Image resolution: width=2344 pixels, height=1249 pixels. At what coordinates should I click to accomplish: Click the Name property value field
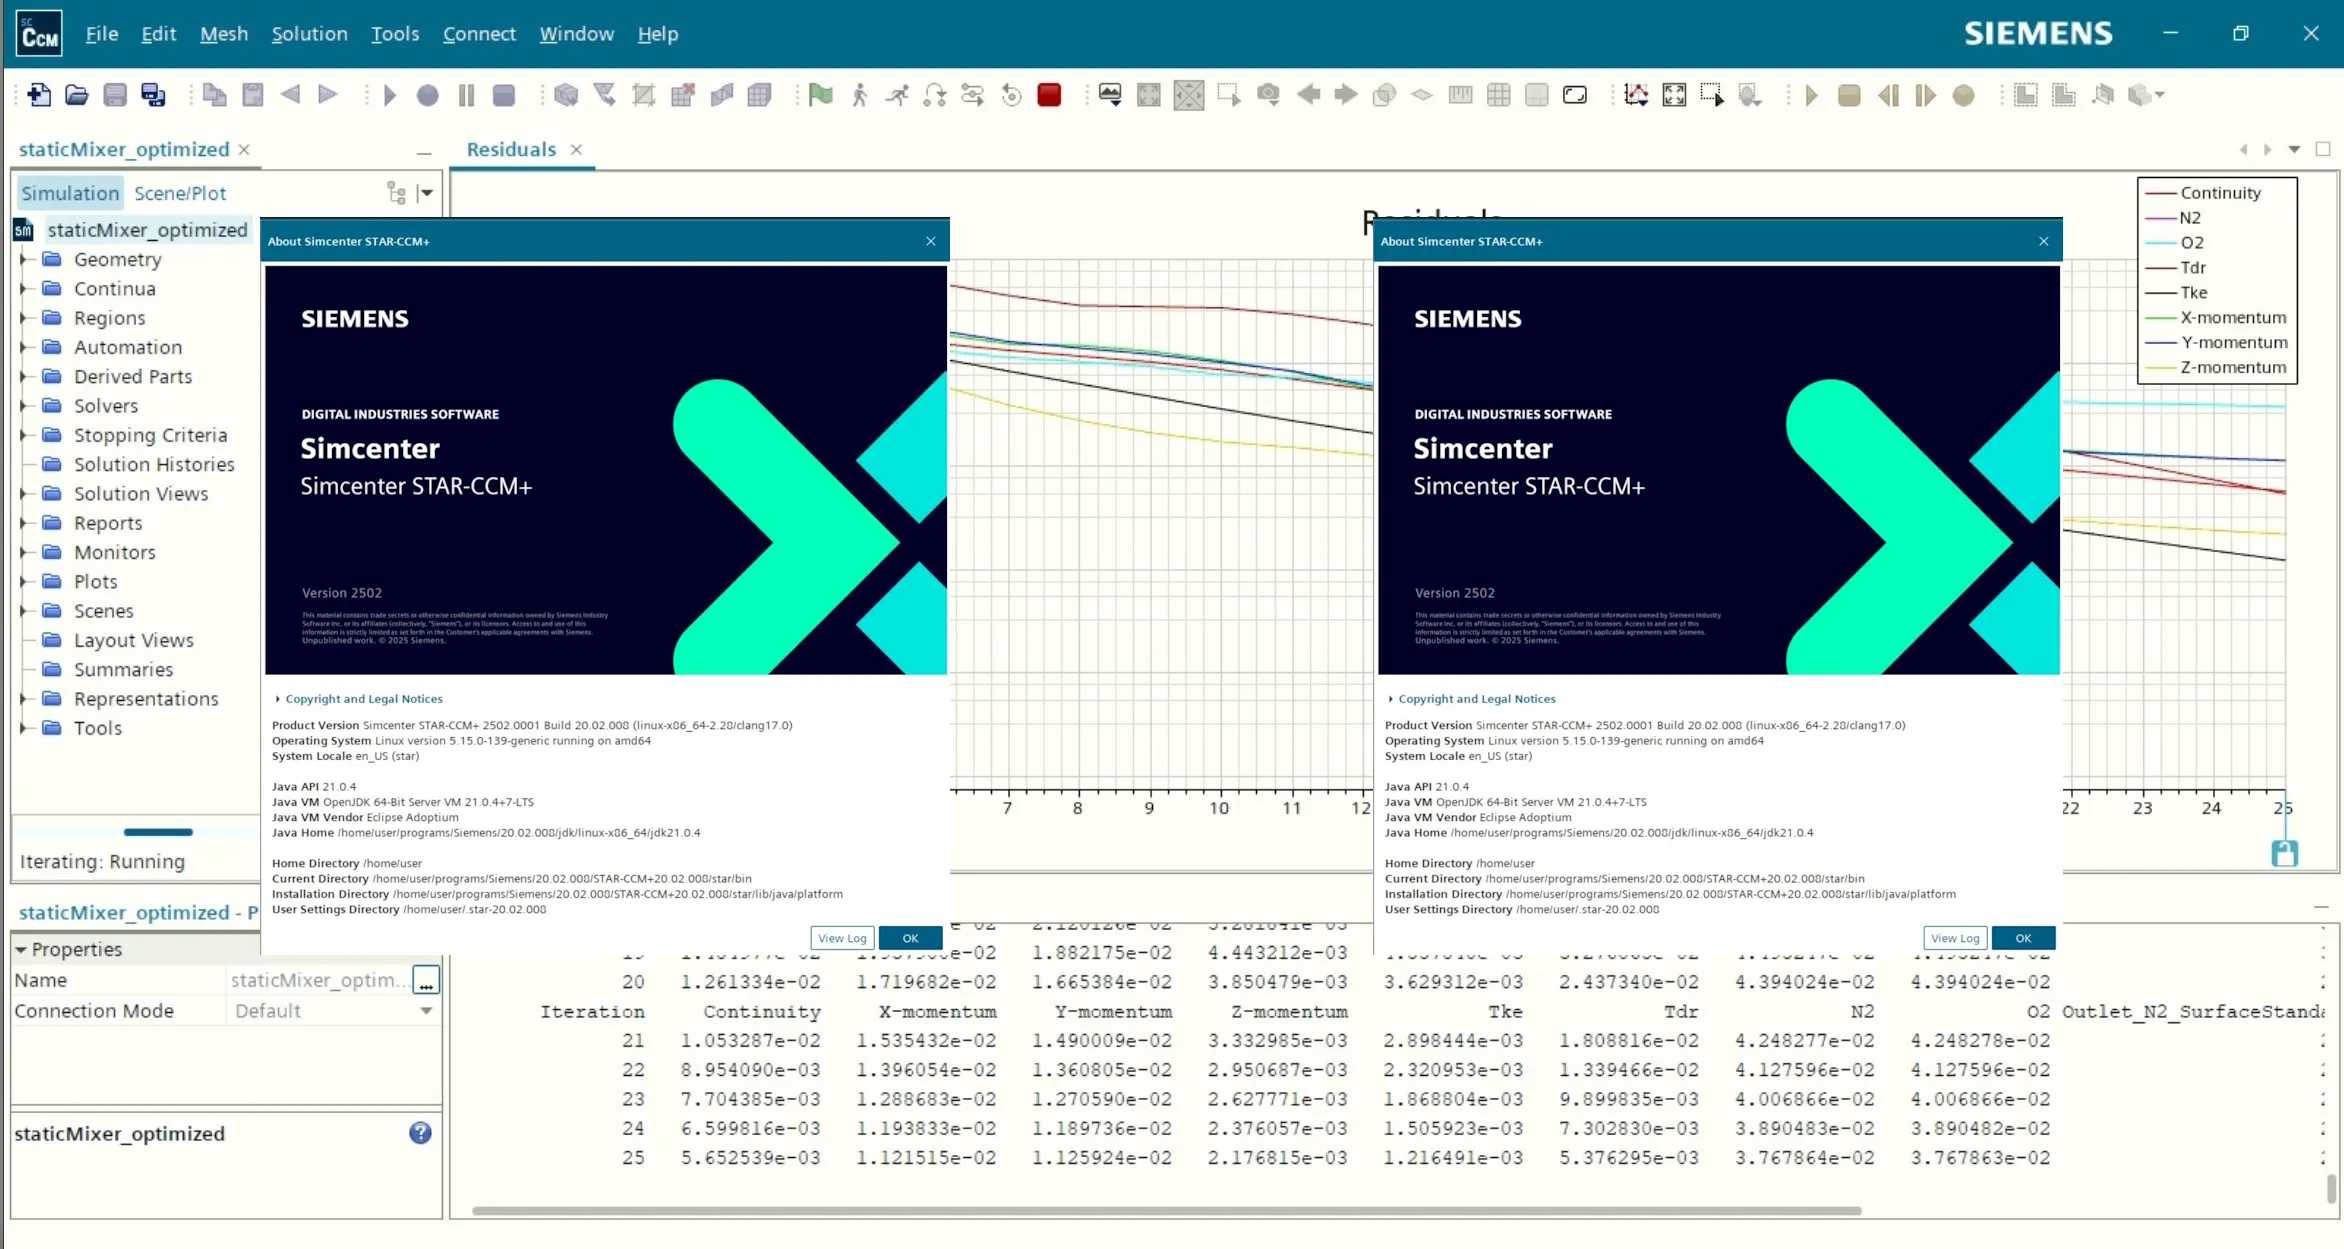319,981
